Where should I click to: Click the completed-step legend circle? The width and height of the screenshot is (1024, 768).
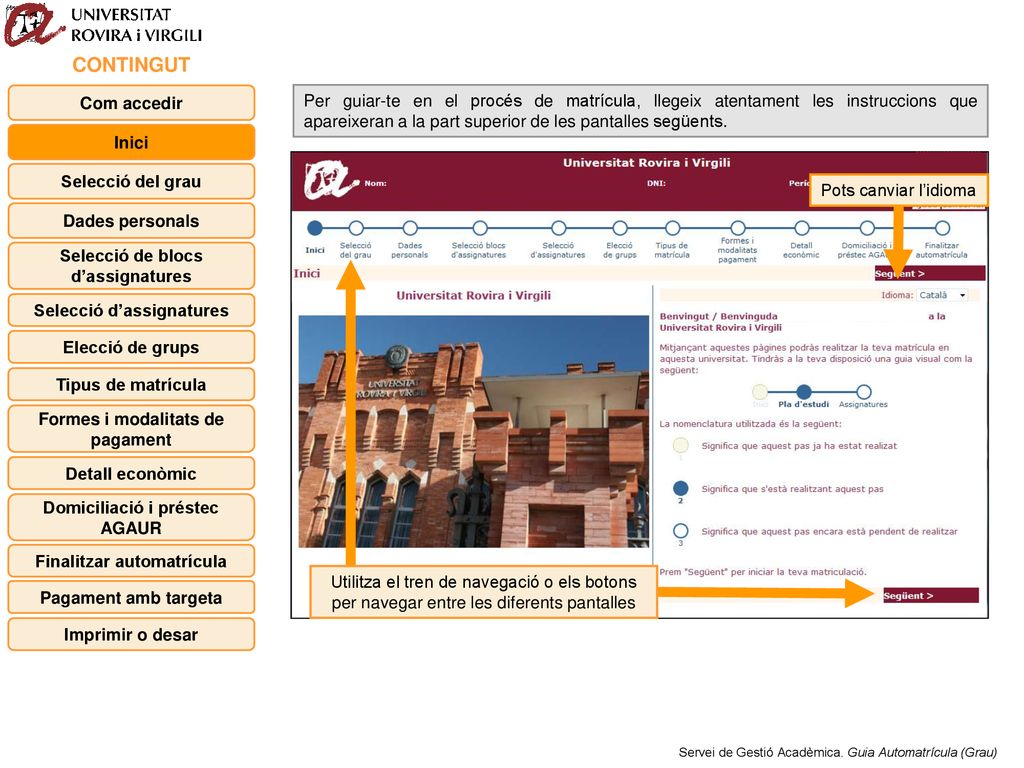(x=680, y=445)
